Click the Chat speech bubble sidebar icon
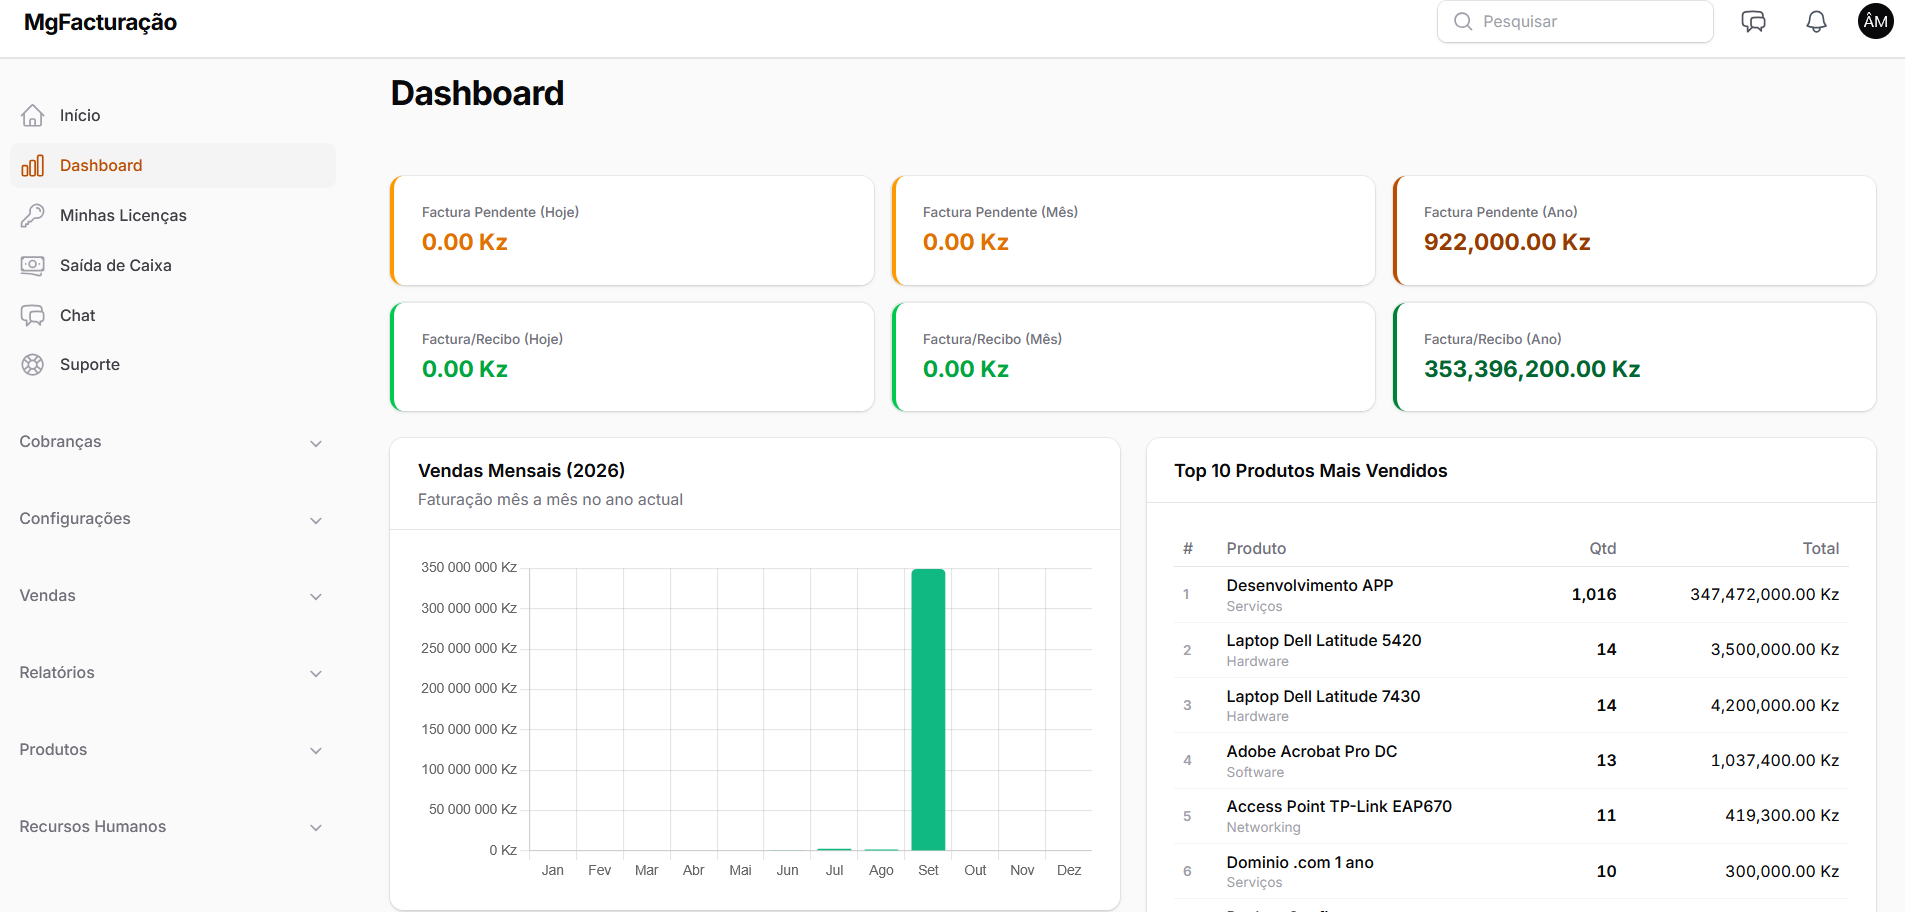 tap(33, 316)
